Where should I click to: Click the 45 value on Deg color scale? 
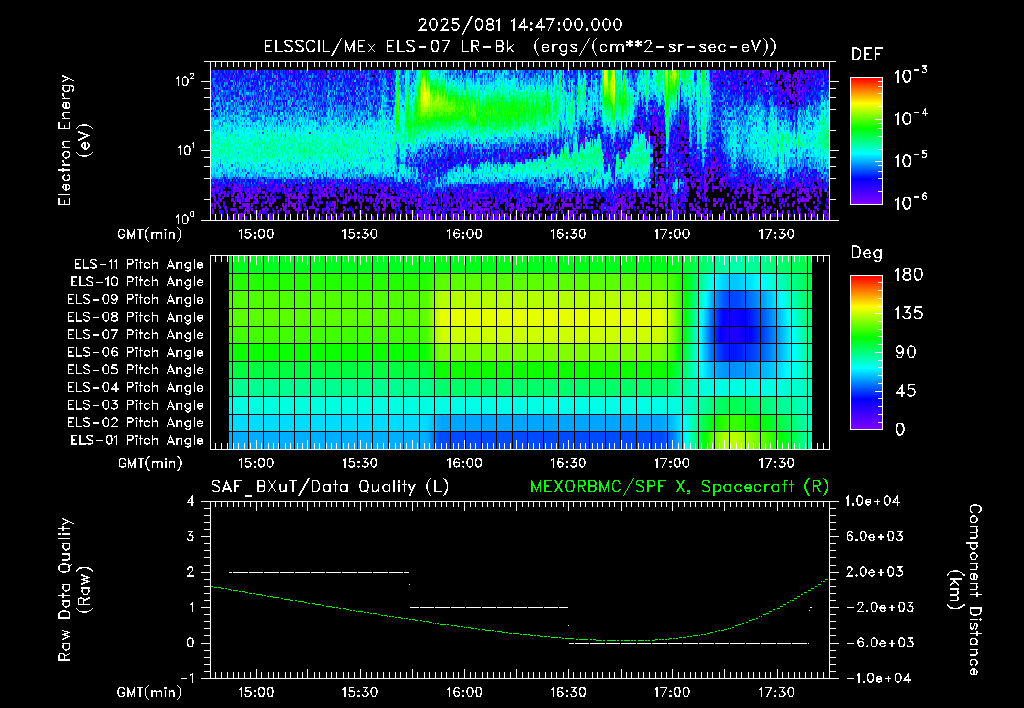coord(908,391)
